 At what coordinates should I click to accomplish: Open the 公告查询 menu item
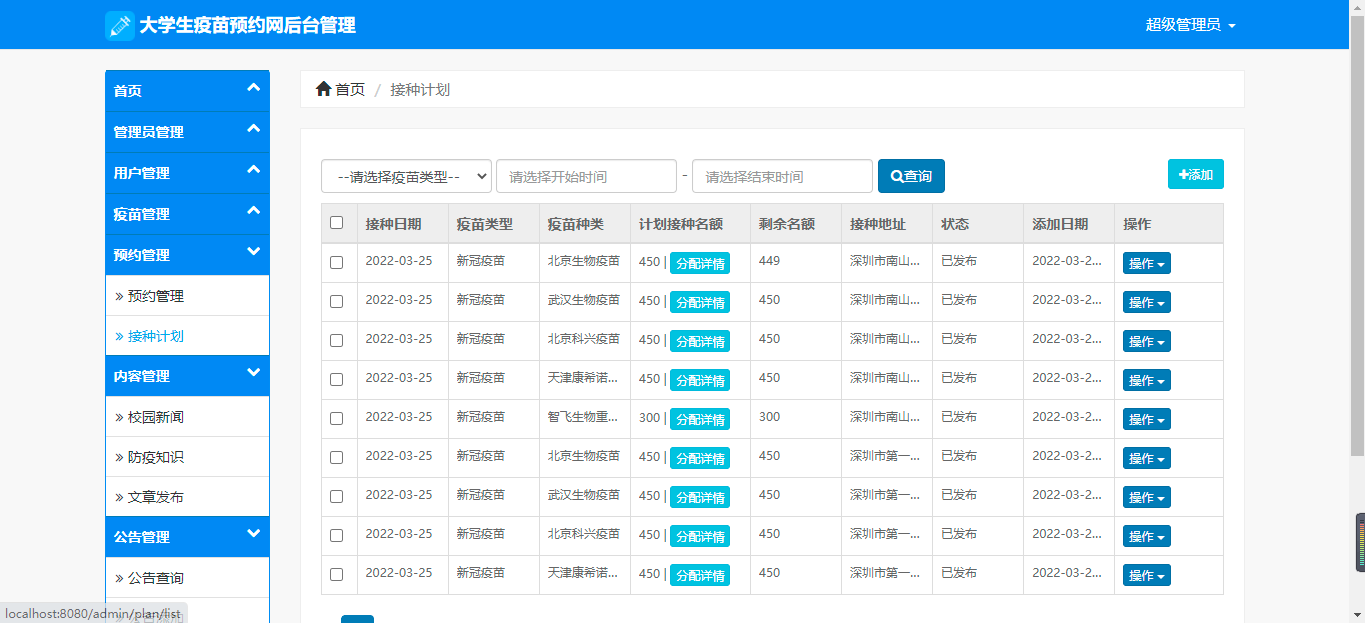click(x=187, y=578)
